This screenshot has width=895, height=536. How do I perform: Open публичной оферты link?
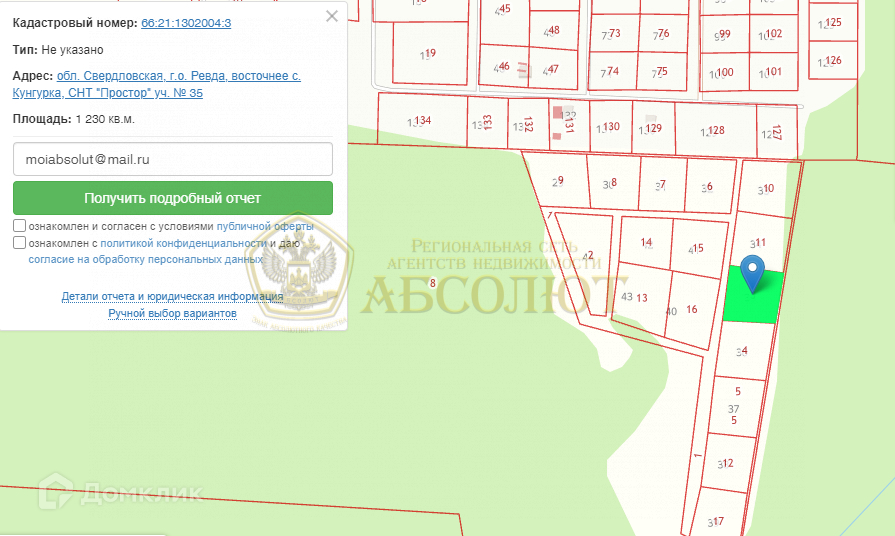pos(265,226)
